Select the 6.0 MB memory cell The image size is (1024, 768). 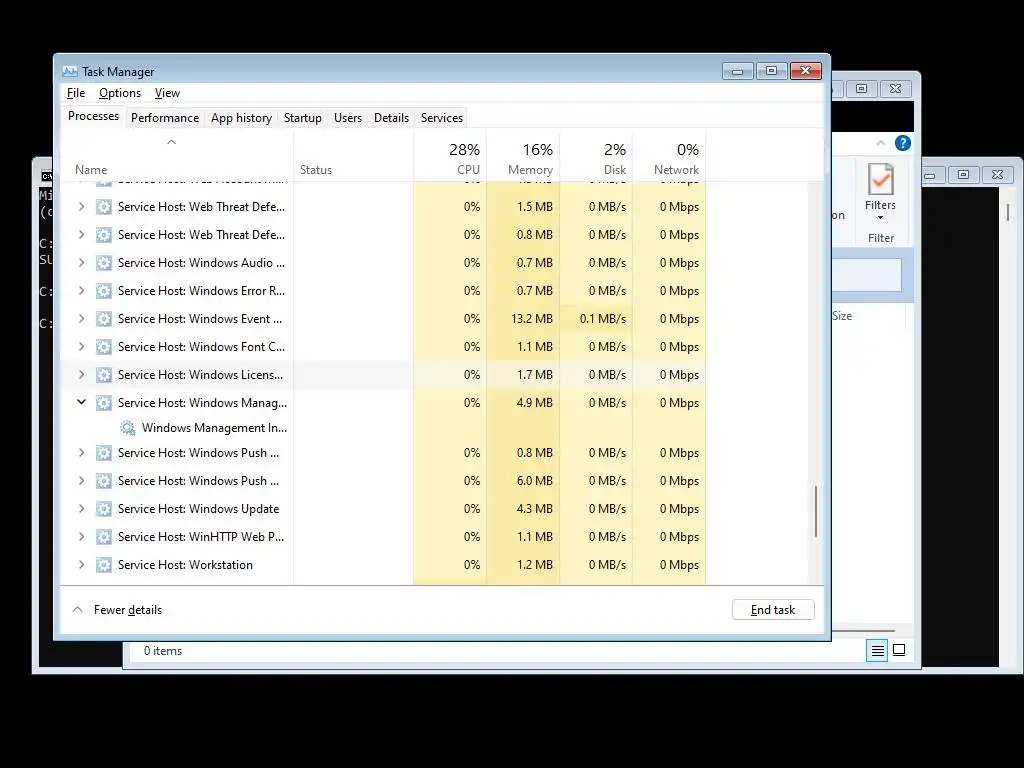coord(523,481)
